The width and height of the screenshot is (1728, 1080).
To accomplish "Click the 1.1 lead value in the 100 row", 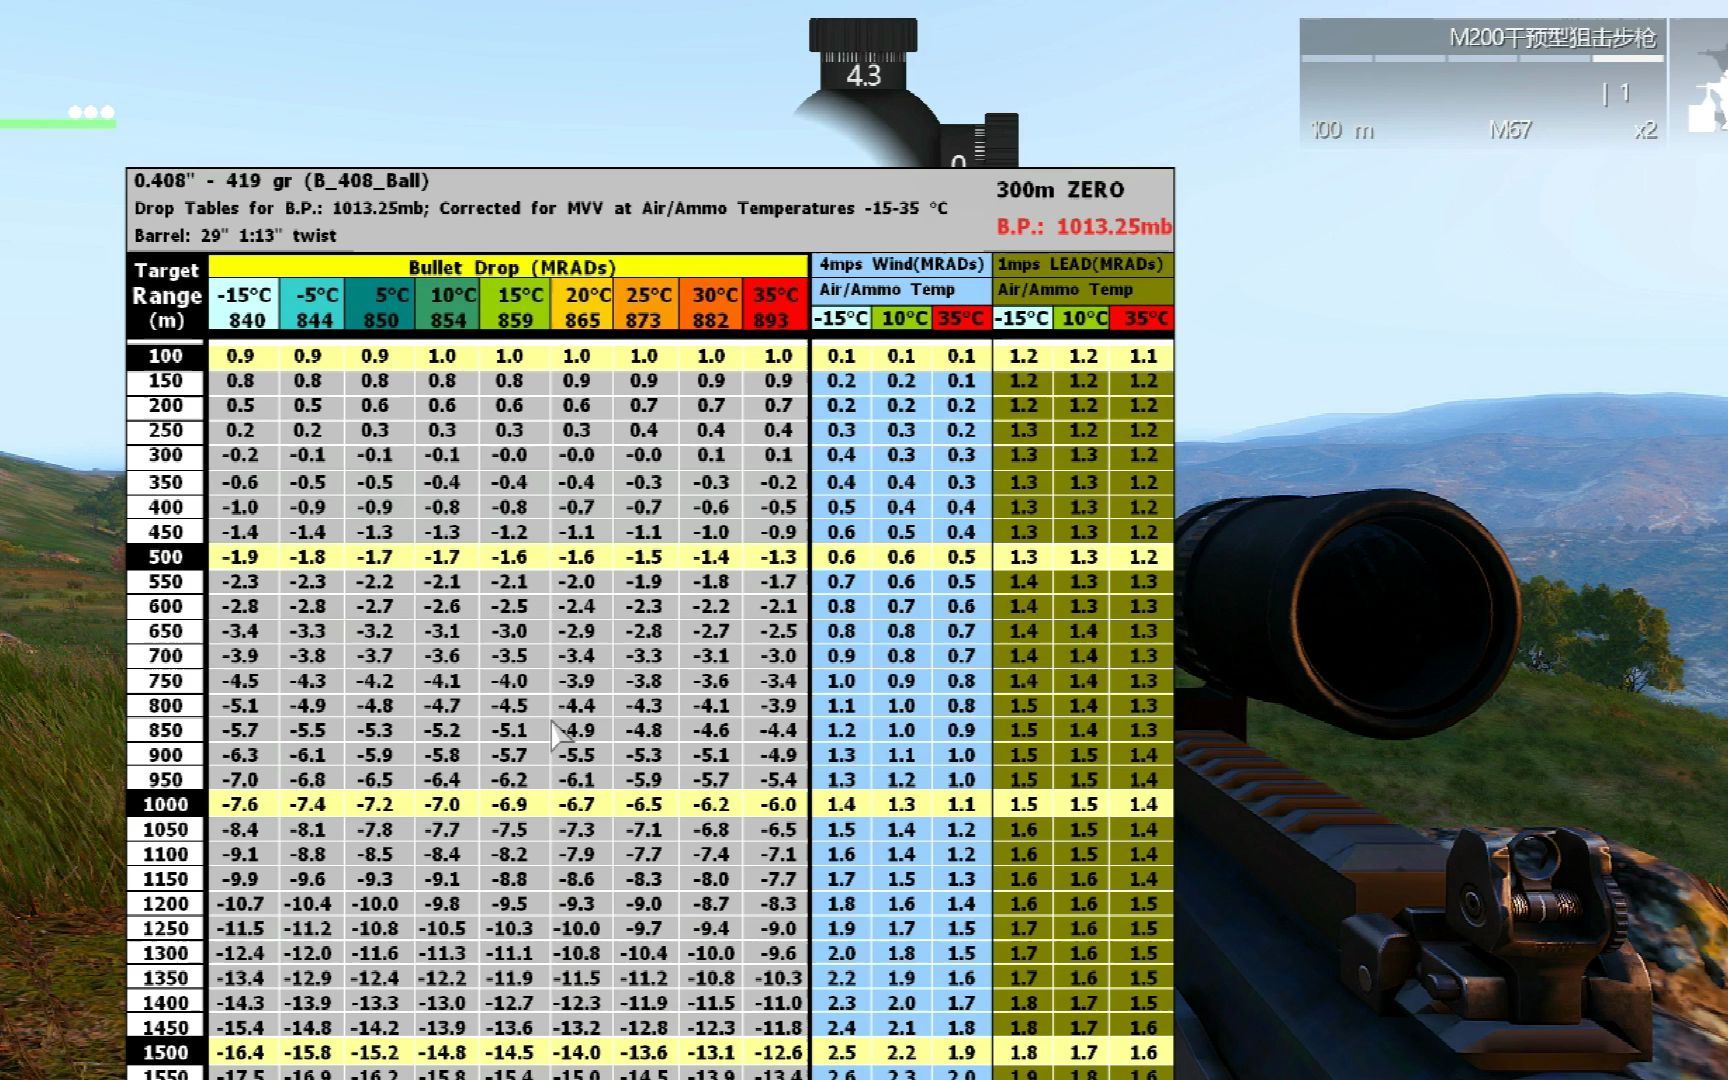I will click(x=1143, y=356).
